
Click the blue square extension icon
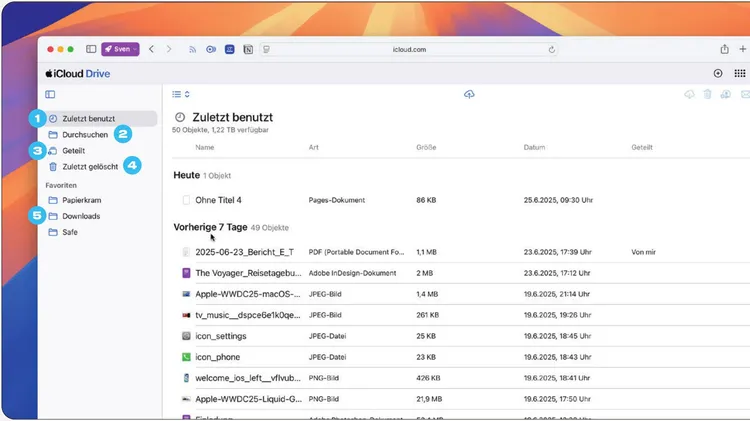(x=230, y=49)
